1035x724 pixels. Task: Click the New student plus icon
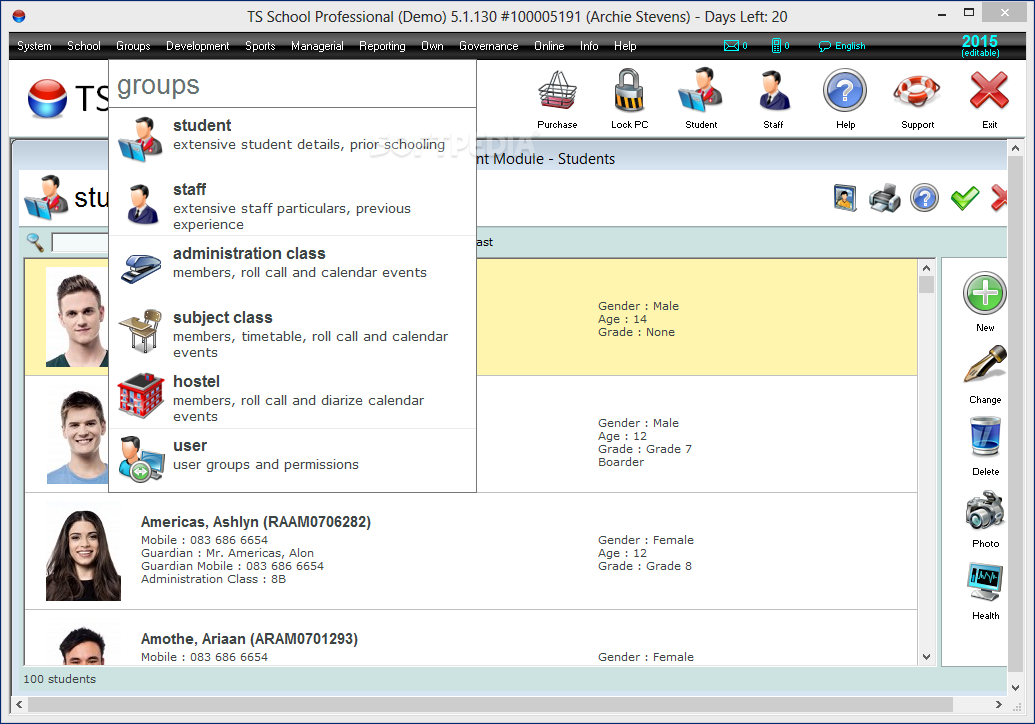pyautogui.click(x=985, y=293)
